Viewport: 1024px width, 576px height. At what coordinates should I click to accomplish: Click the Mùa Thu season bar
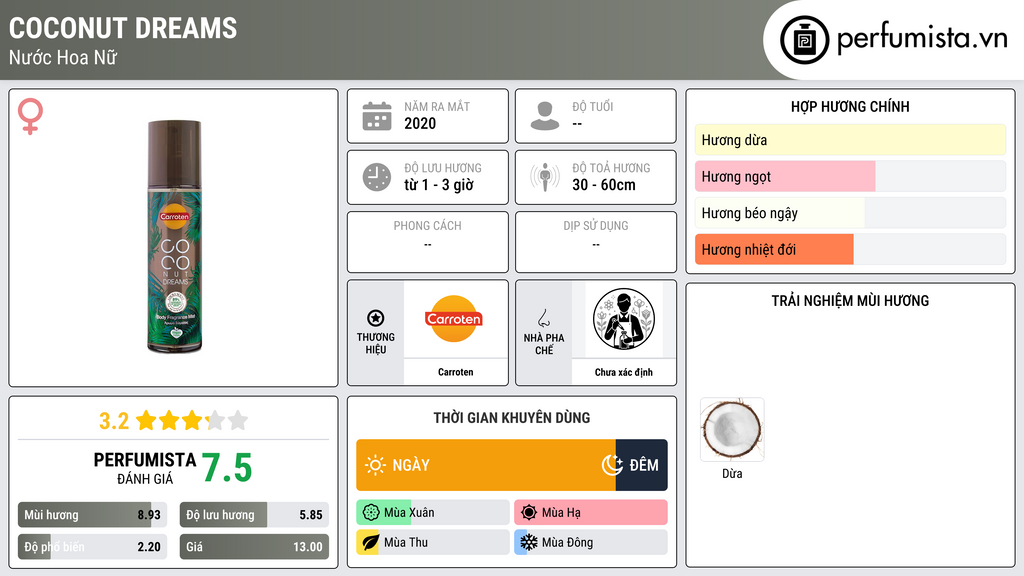(x=433, y=542)
